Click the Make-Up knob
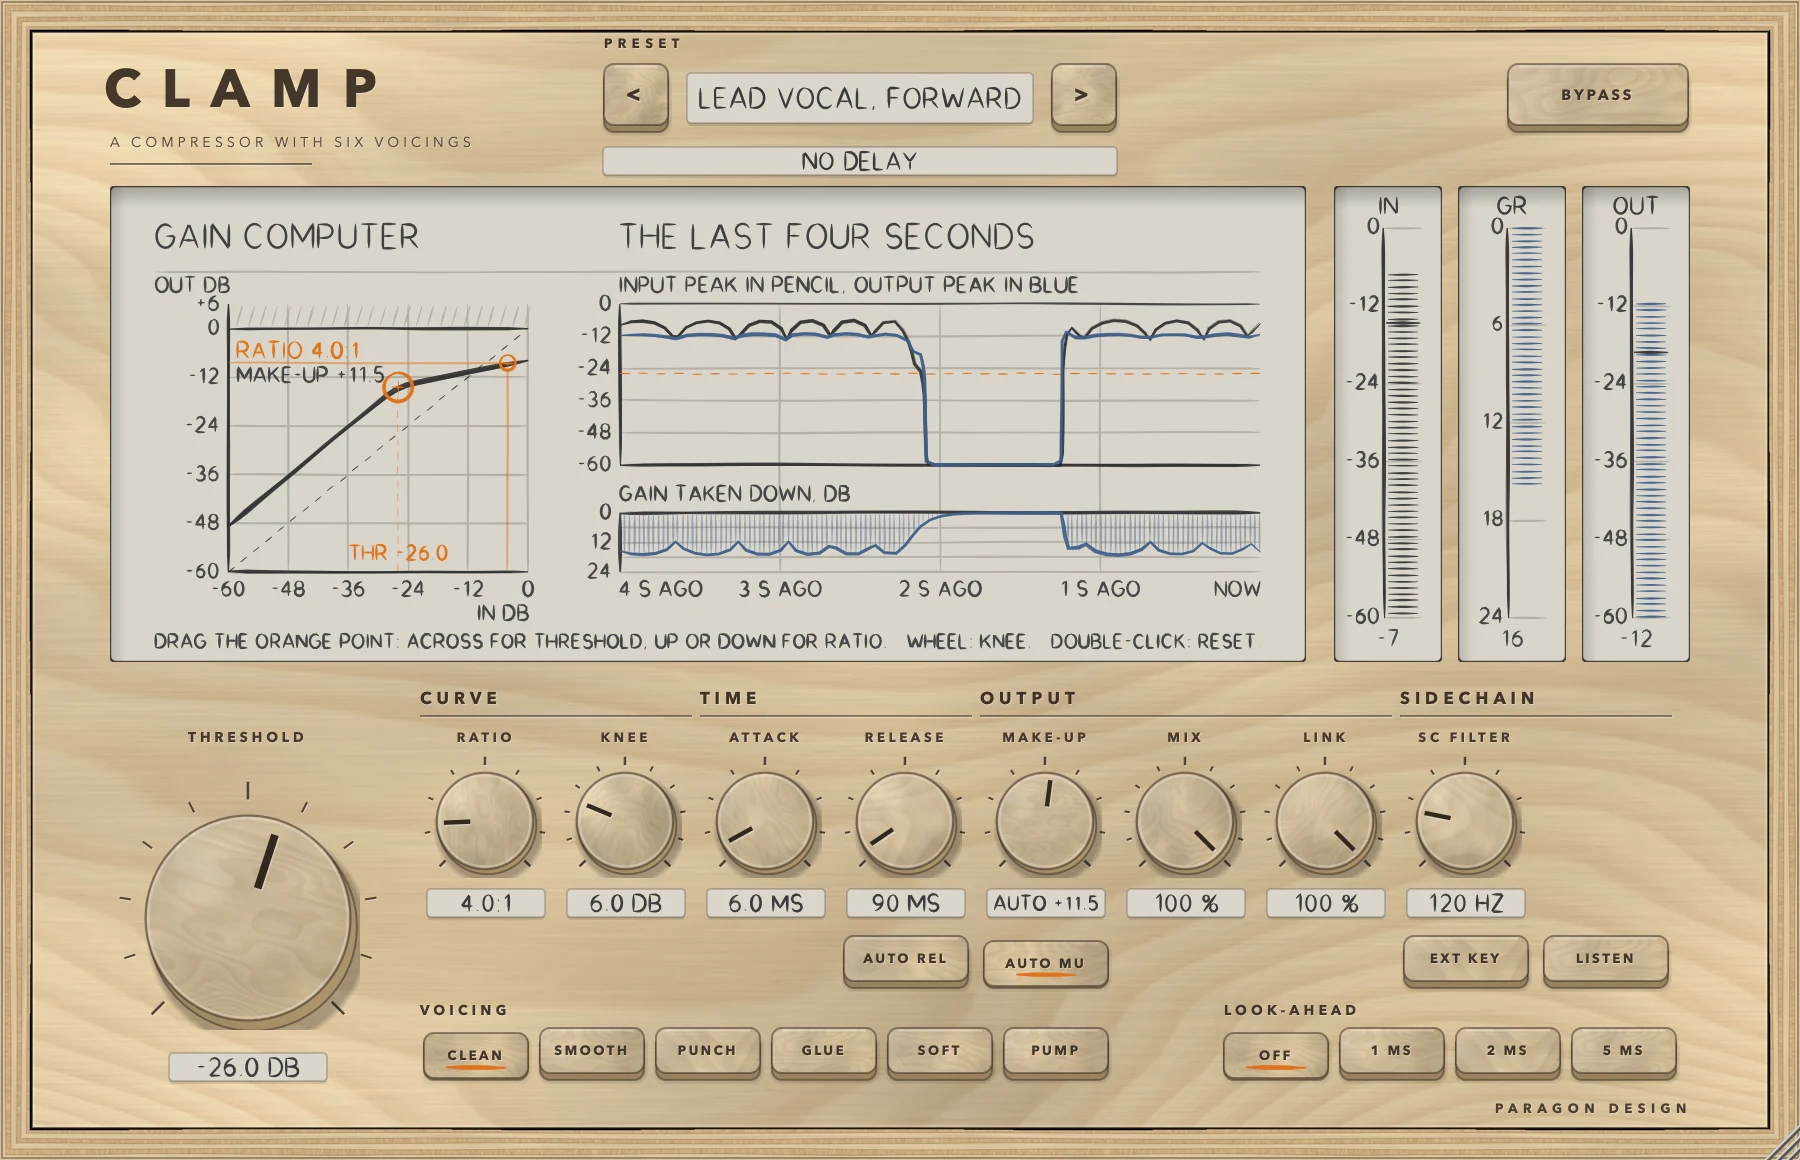Viewport: 1800px width, 1160px height. pos(1045,821)
